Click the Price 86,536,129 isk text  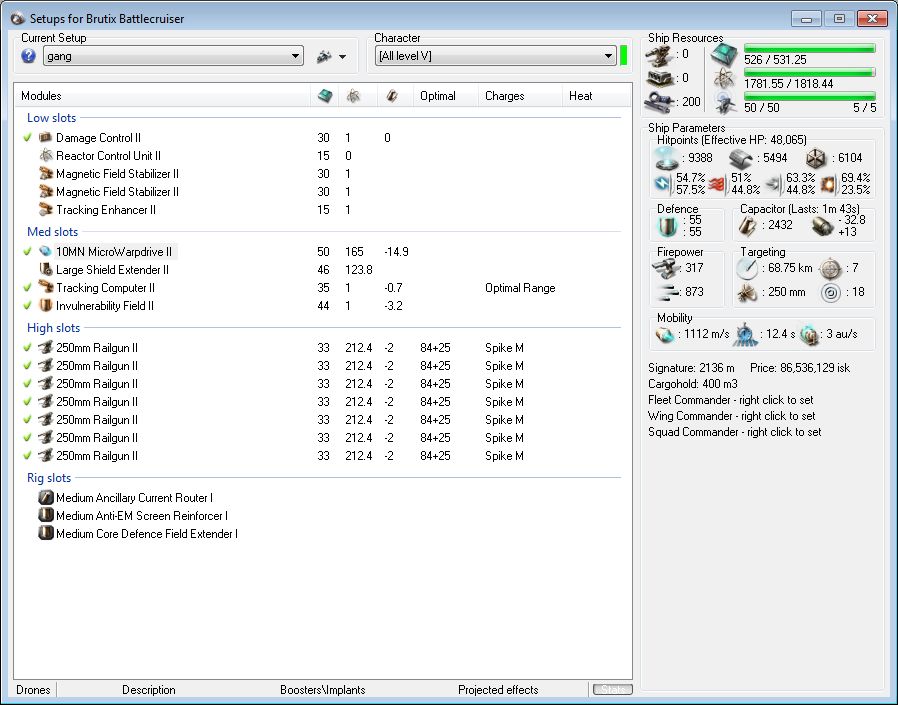click(800, 368)
